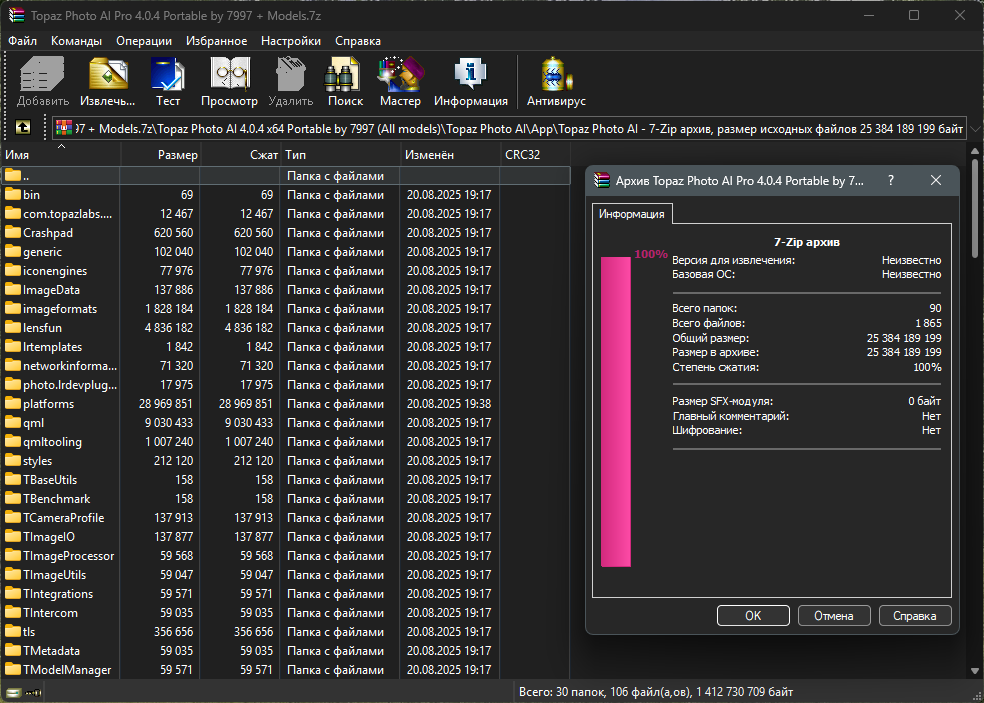984x703 pixels.
Task: Go up one folder level arrow
Action: 23,128
